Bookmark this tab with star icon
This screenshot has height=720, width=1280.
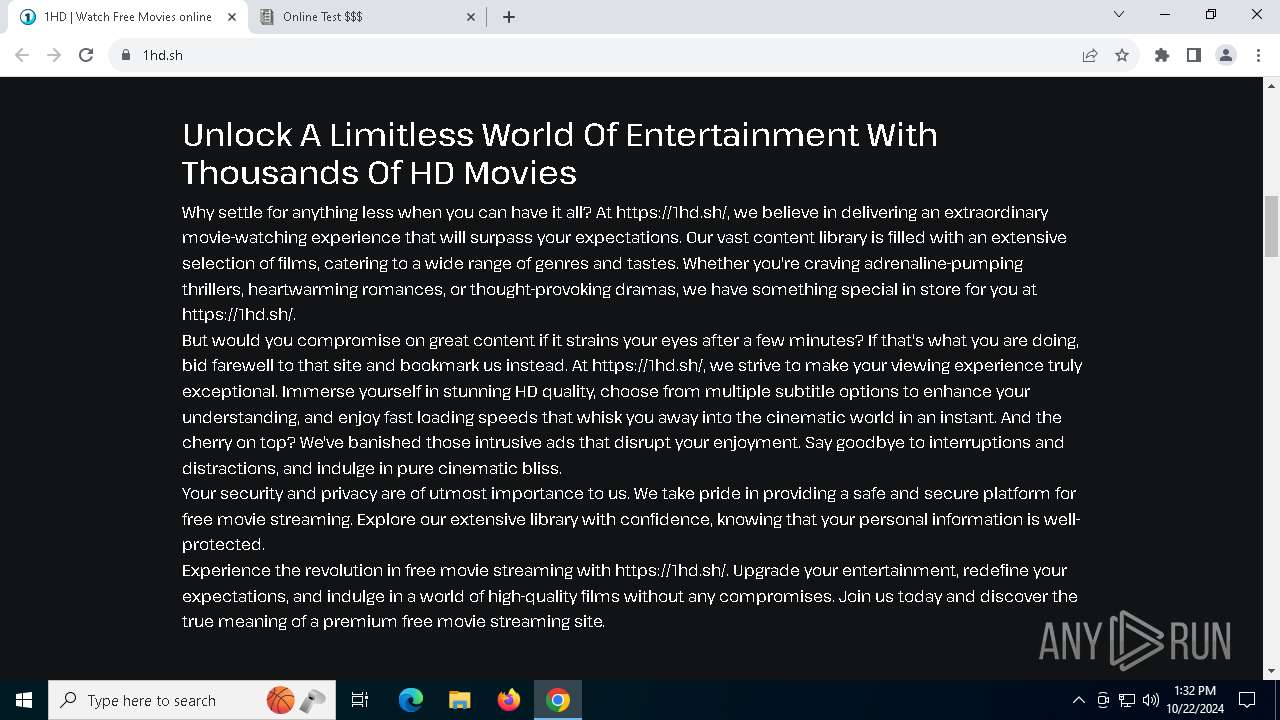pos(1122,55)
